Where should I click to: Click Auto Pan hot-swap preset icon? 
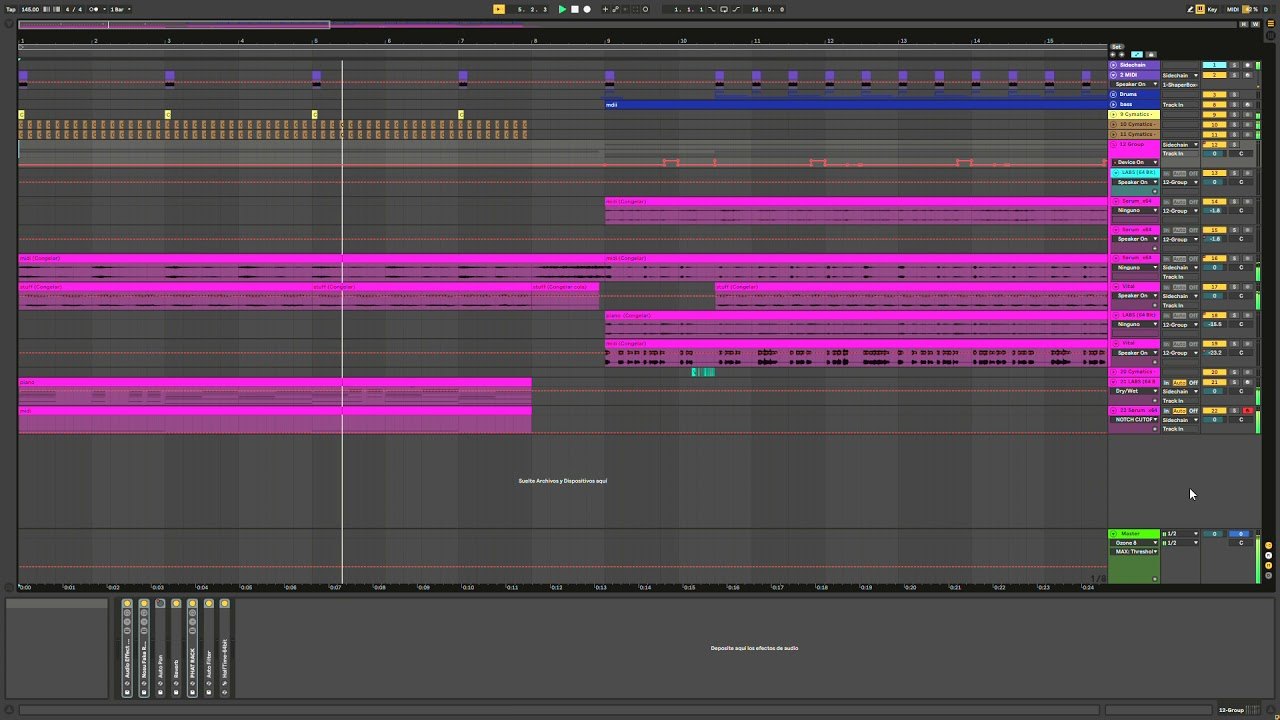point(160,682)
